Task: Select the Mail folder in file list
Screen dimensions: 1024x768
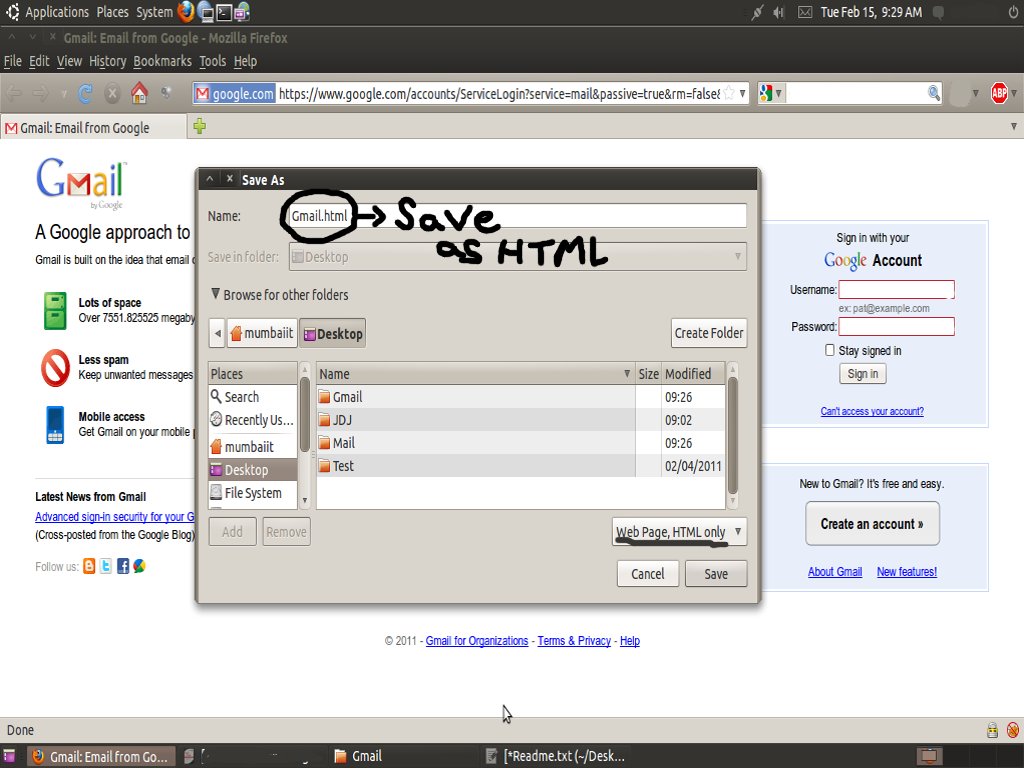Action: [520, 443]
